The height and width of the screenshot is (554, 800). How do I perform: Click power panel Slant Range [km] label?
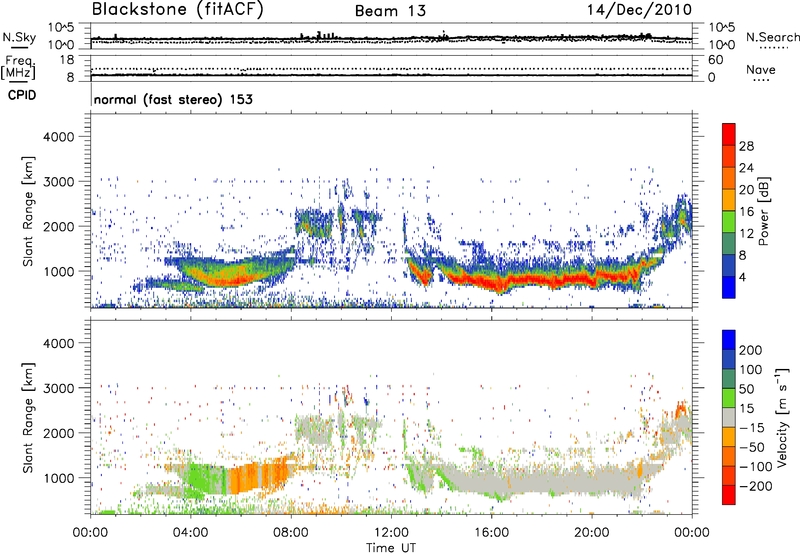(28, 211)
